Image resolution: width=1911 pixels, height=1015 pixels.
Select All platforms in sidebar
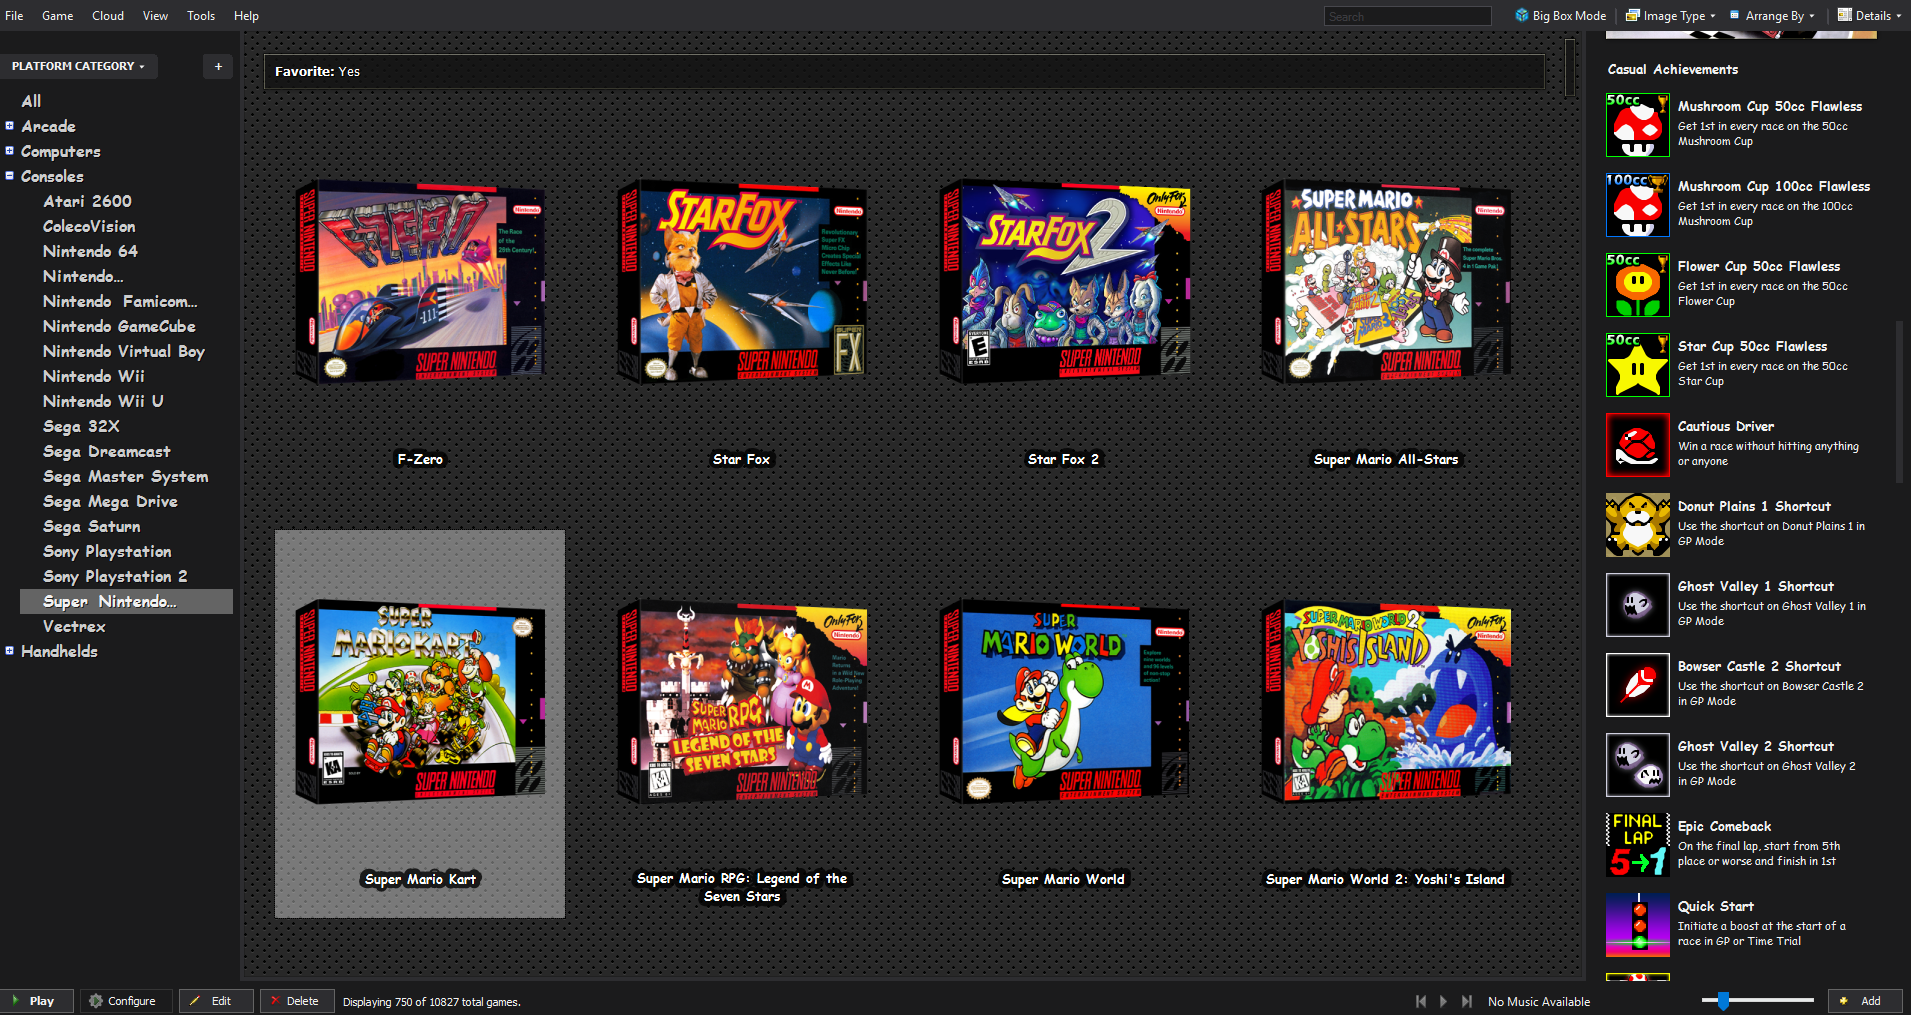[31, 101]
